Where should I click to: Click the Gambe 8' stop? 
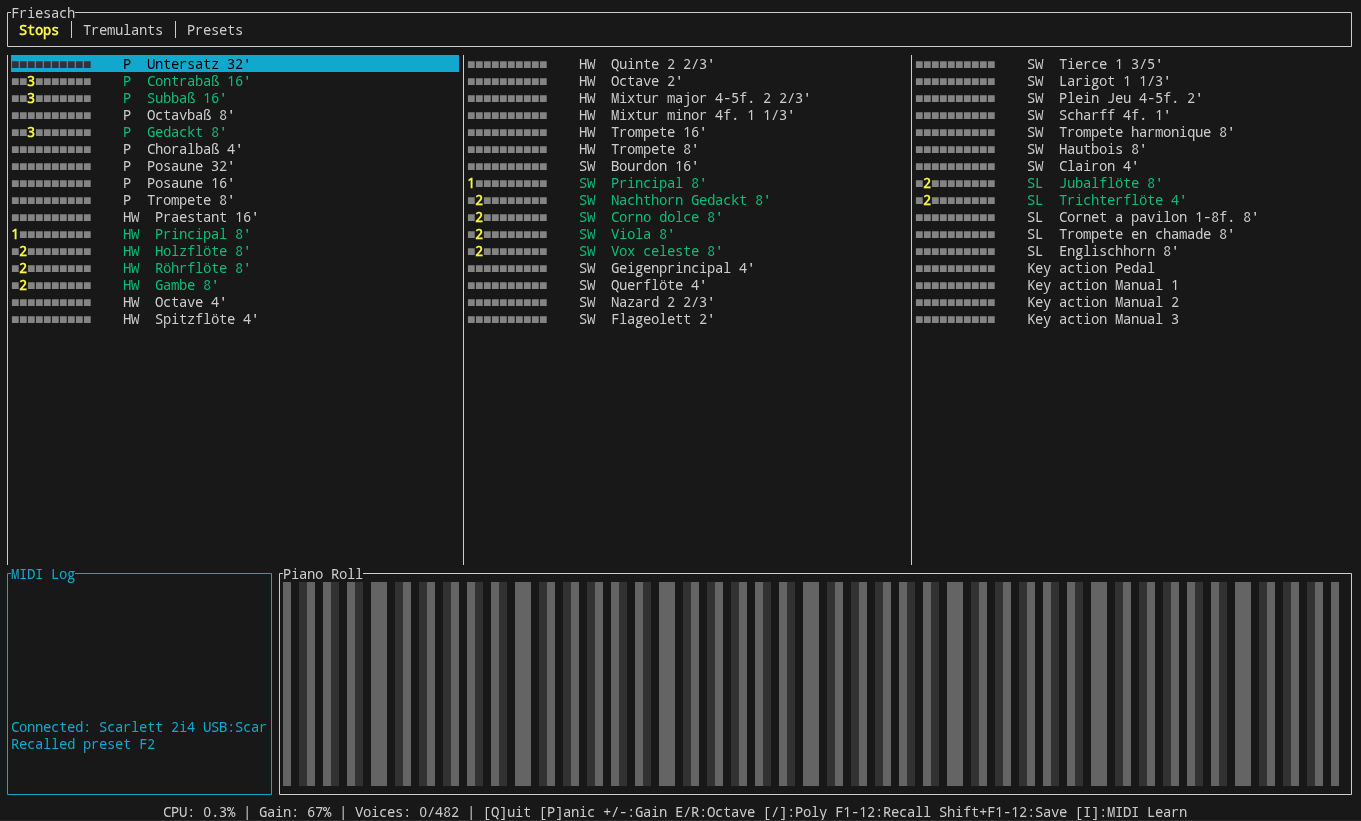coord(235,285)
